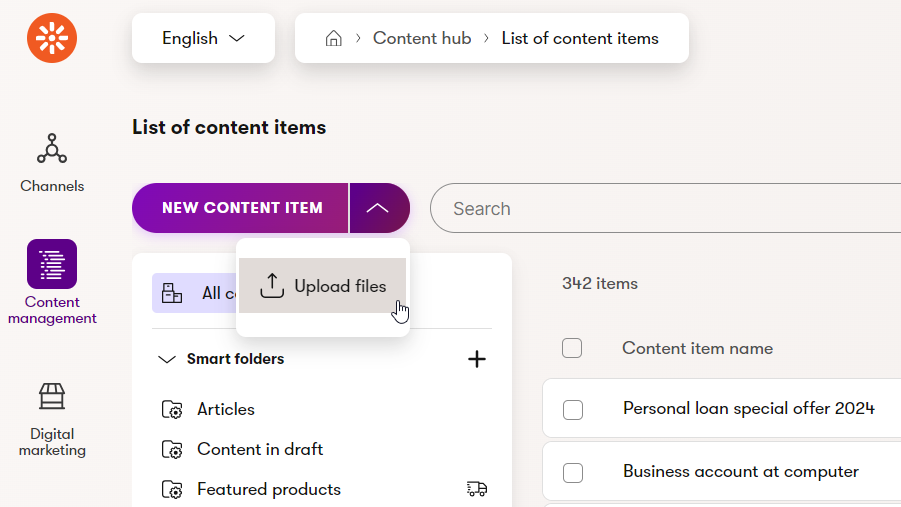Collapse the Smart folders section
Viewport: 901px width, 507px height.
pos(167,359)
